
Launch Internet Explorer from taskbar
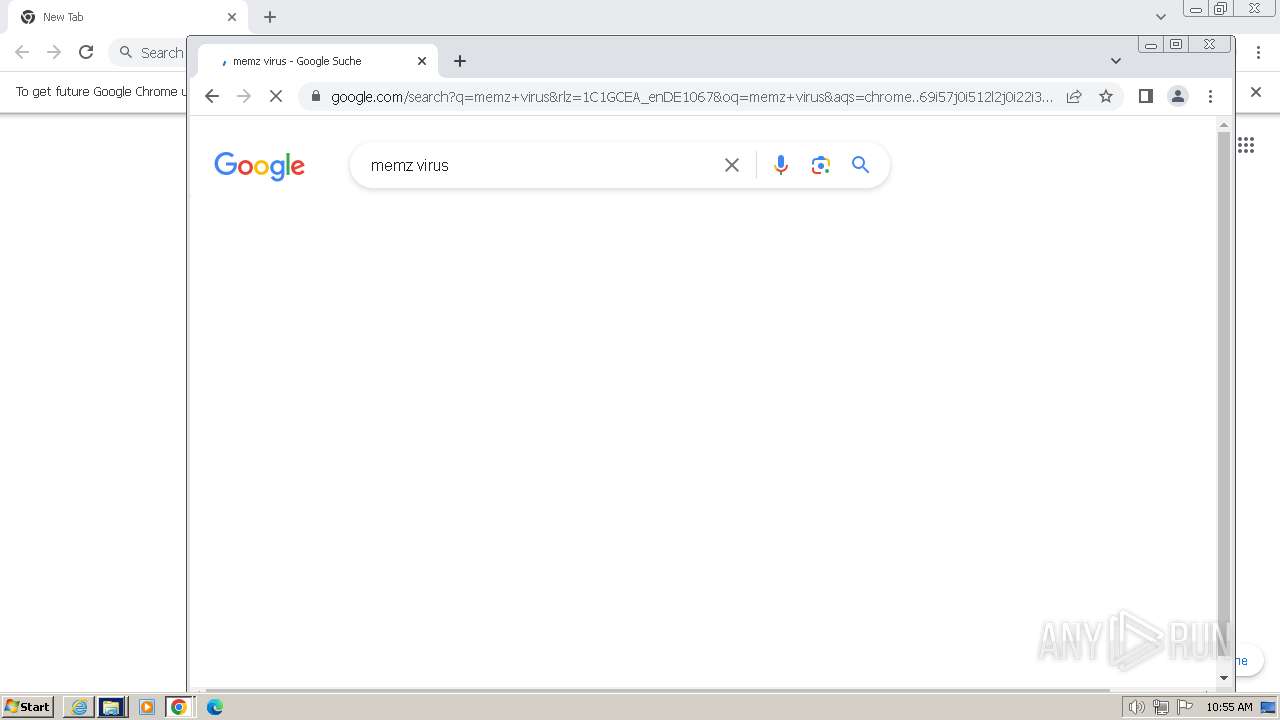tap(79, 707)
